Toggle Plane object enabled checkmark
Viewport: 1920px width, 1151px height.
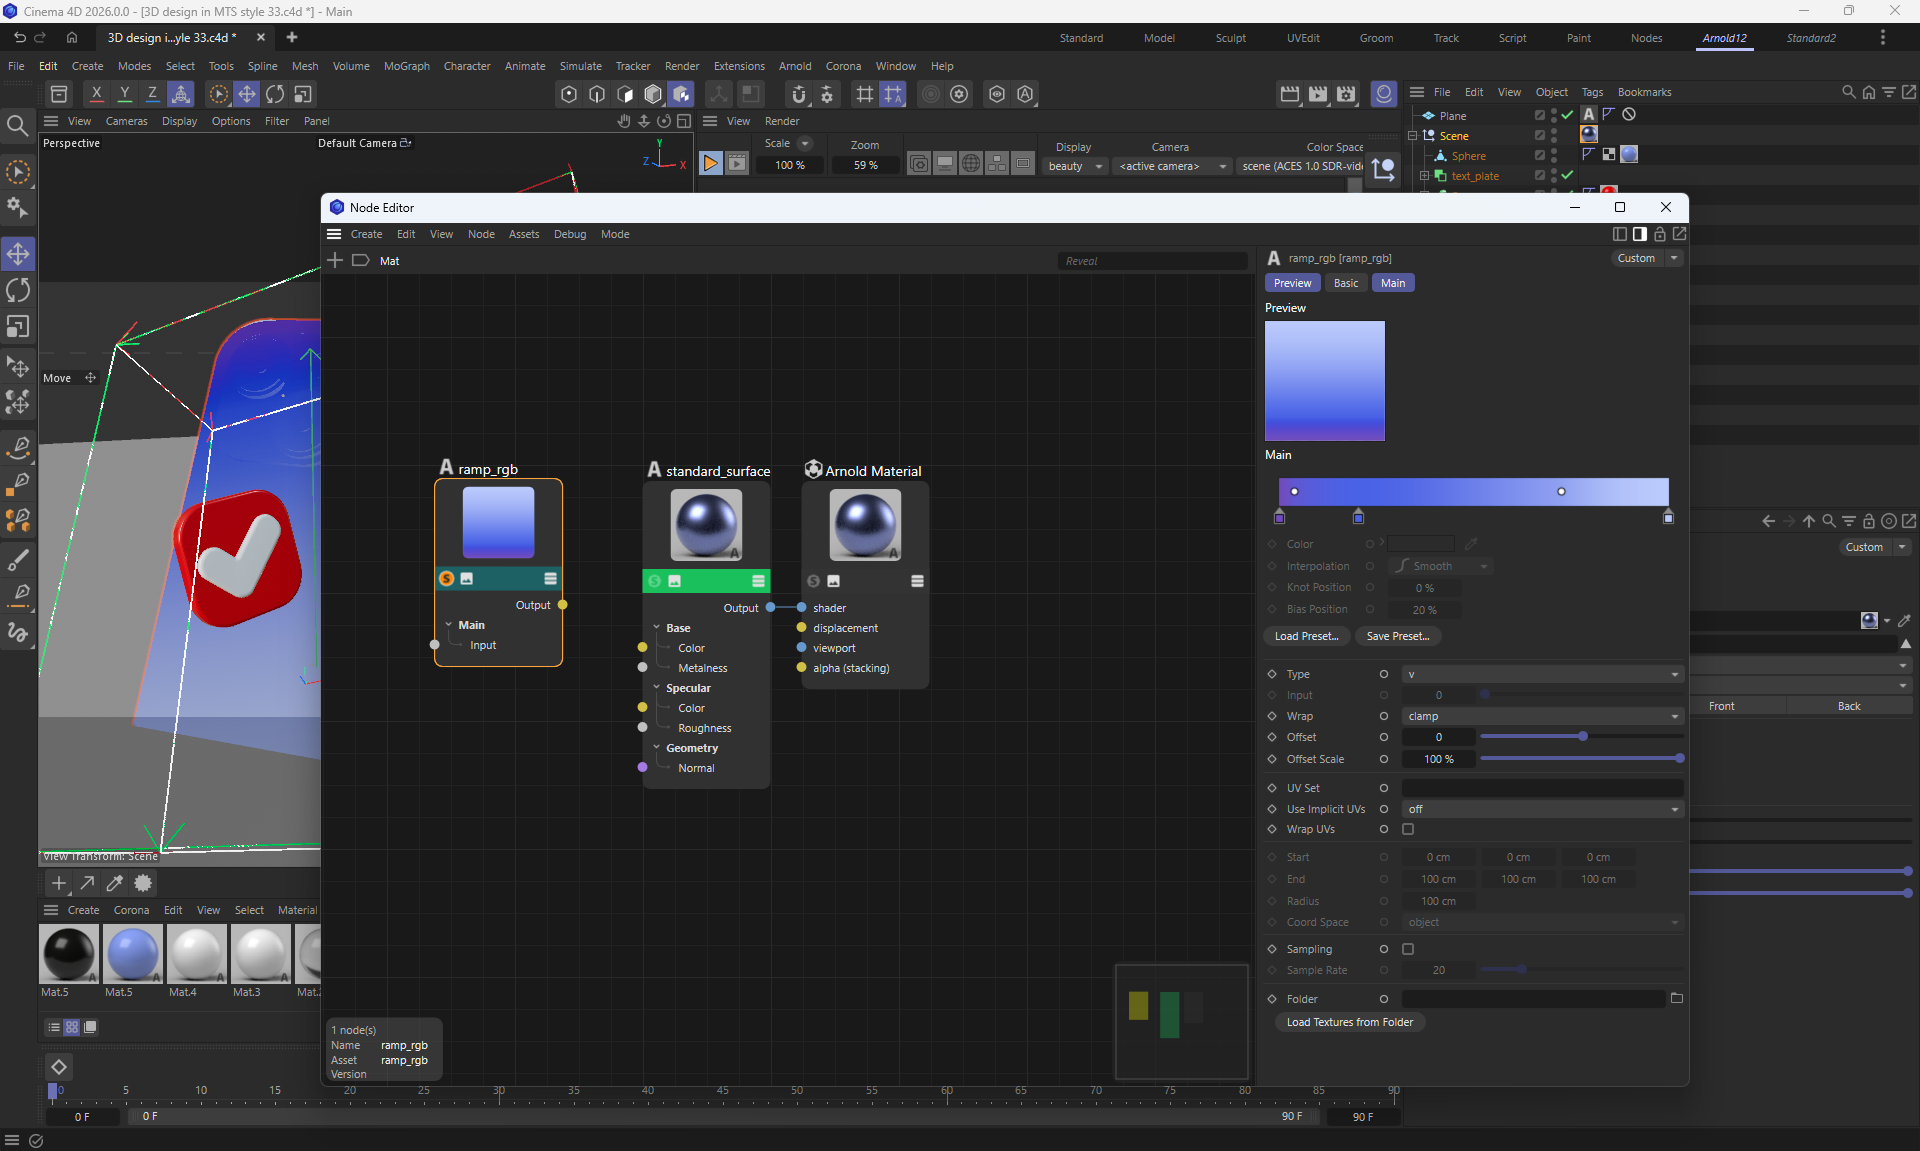pyautogui.click(x=1567, y=116)
